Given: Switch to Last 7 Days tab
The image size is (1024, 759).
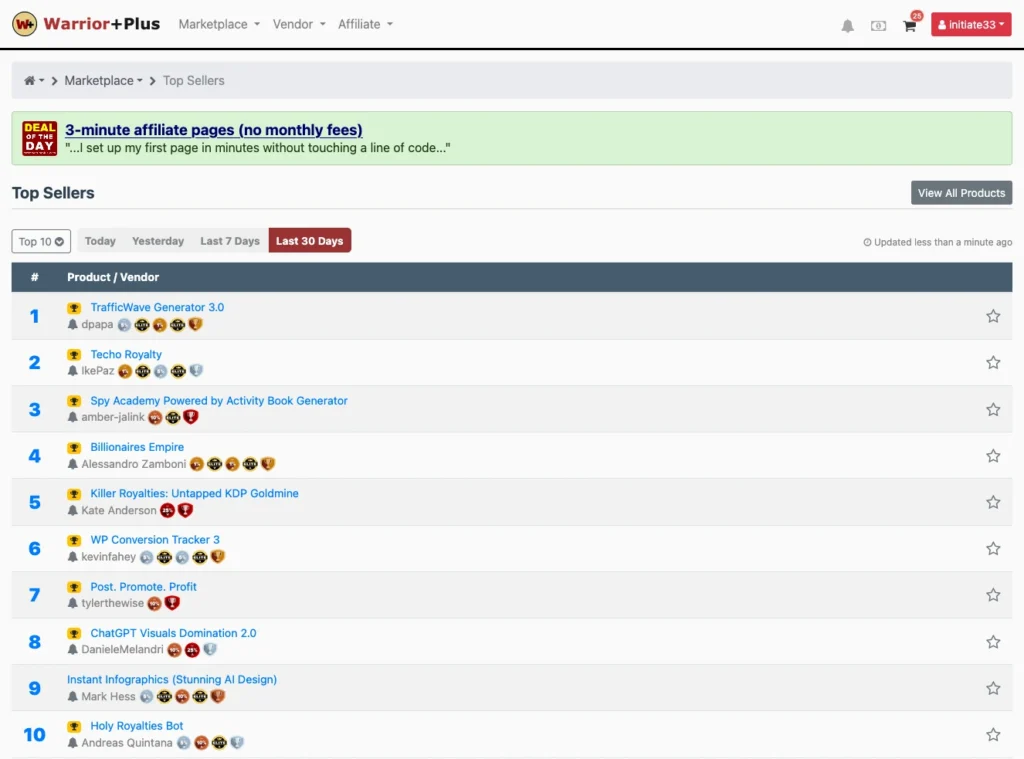Looking at the screenshot, I should (230, 241).
